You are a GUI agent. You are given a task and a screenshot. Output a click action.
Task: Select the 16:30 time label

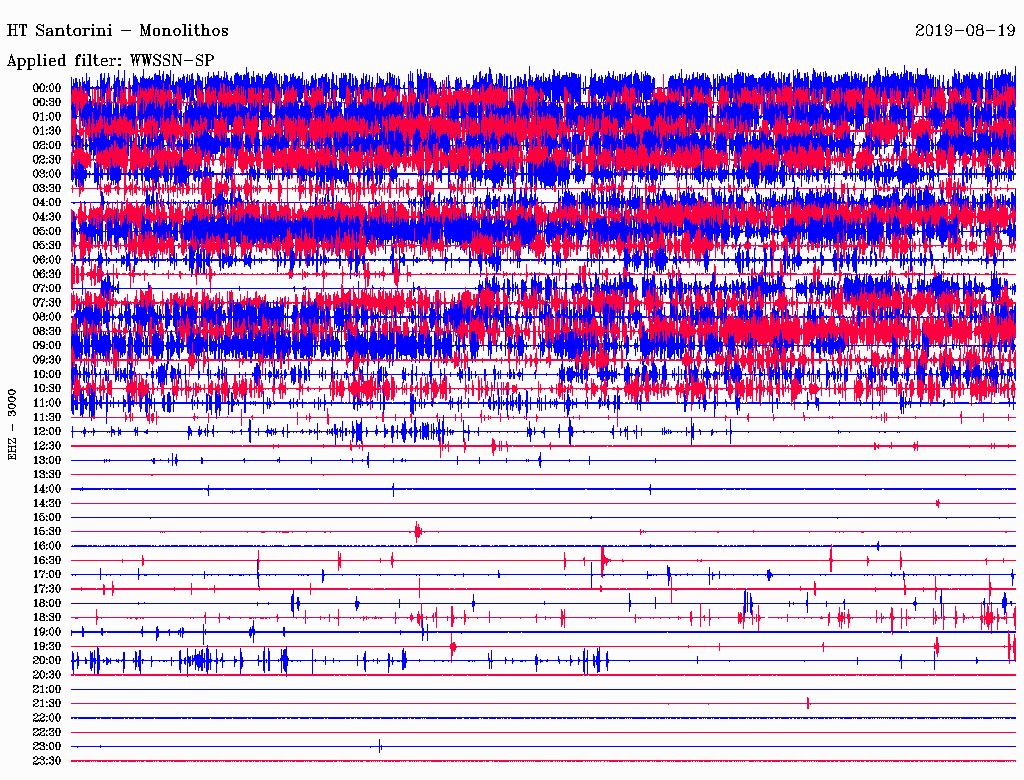(47, 561)
